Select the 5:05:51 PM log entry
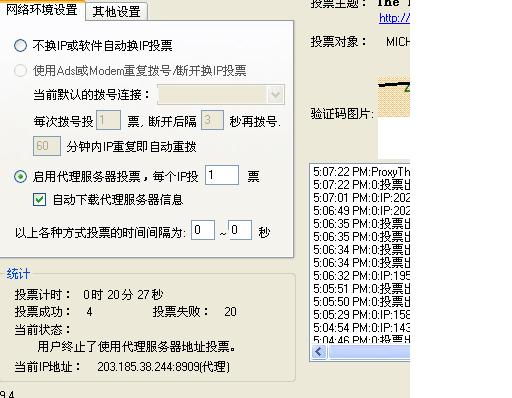Screen dimensions: 512x398 [x=361, y=289]
